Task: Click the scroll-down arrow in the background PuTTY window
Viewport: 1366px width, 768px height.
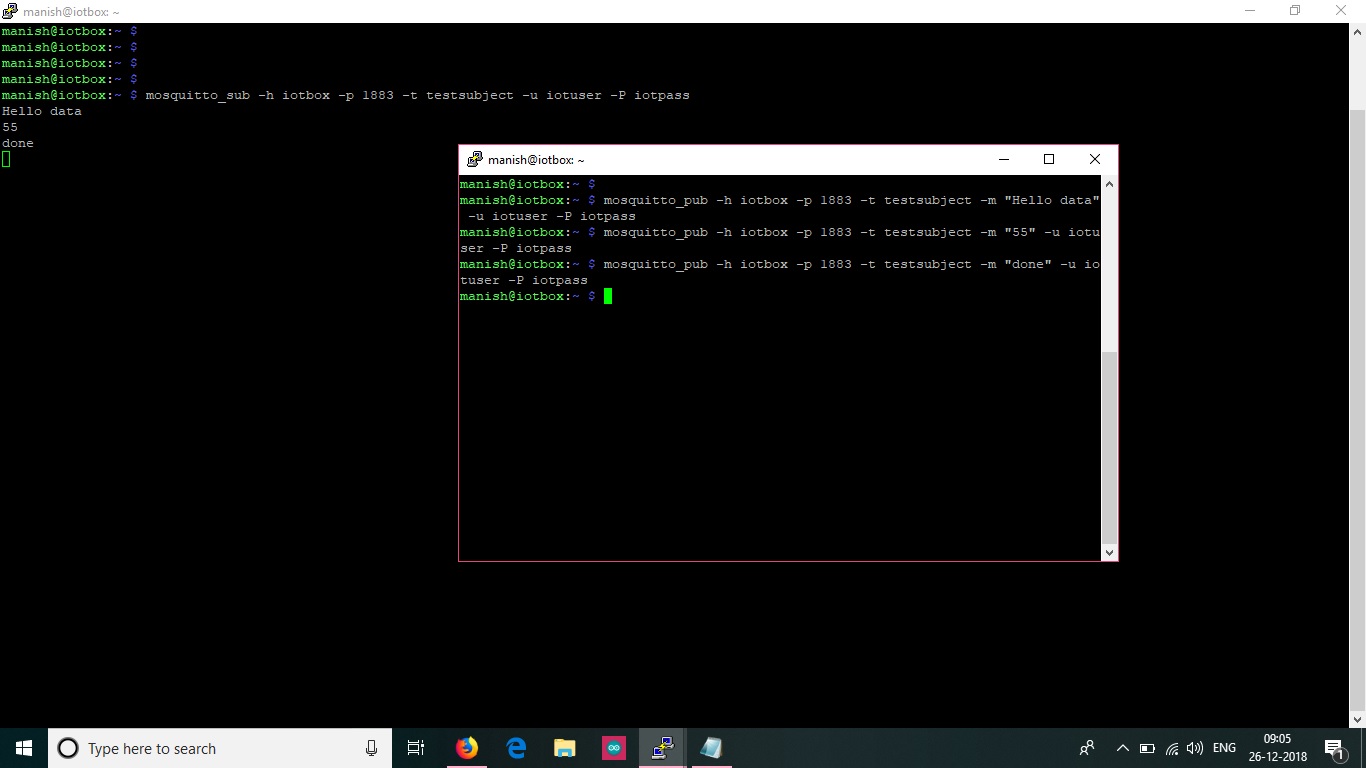Action: click(x=1357, y=719)
